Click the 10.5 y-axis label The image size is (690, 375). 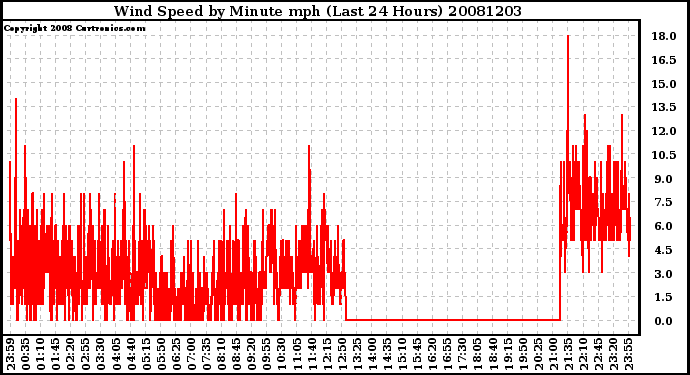click(x=664, y=155)
